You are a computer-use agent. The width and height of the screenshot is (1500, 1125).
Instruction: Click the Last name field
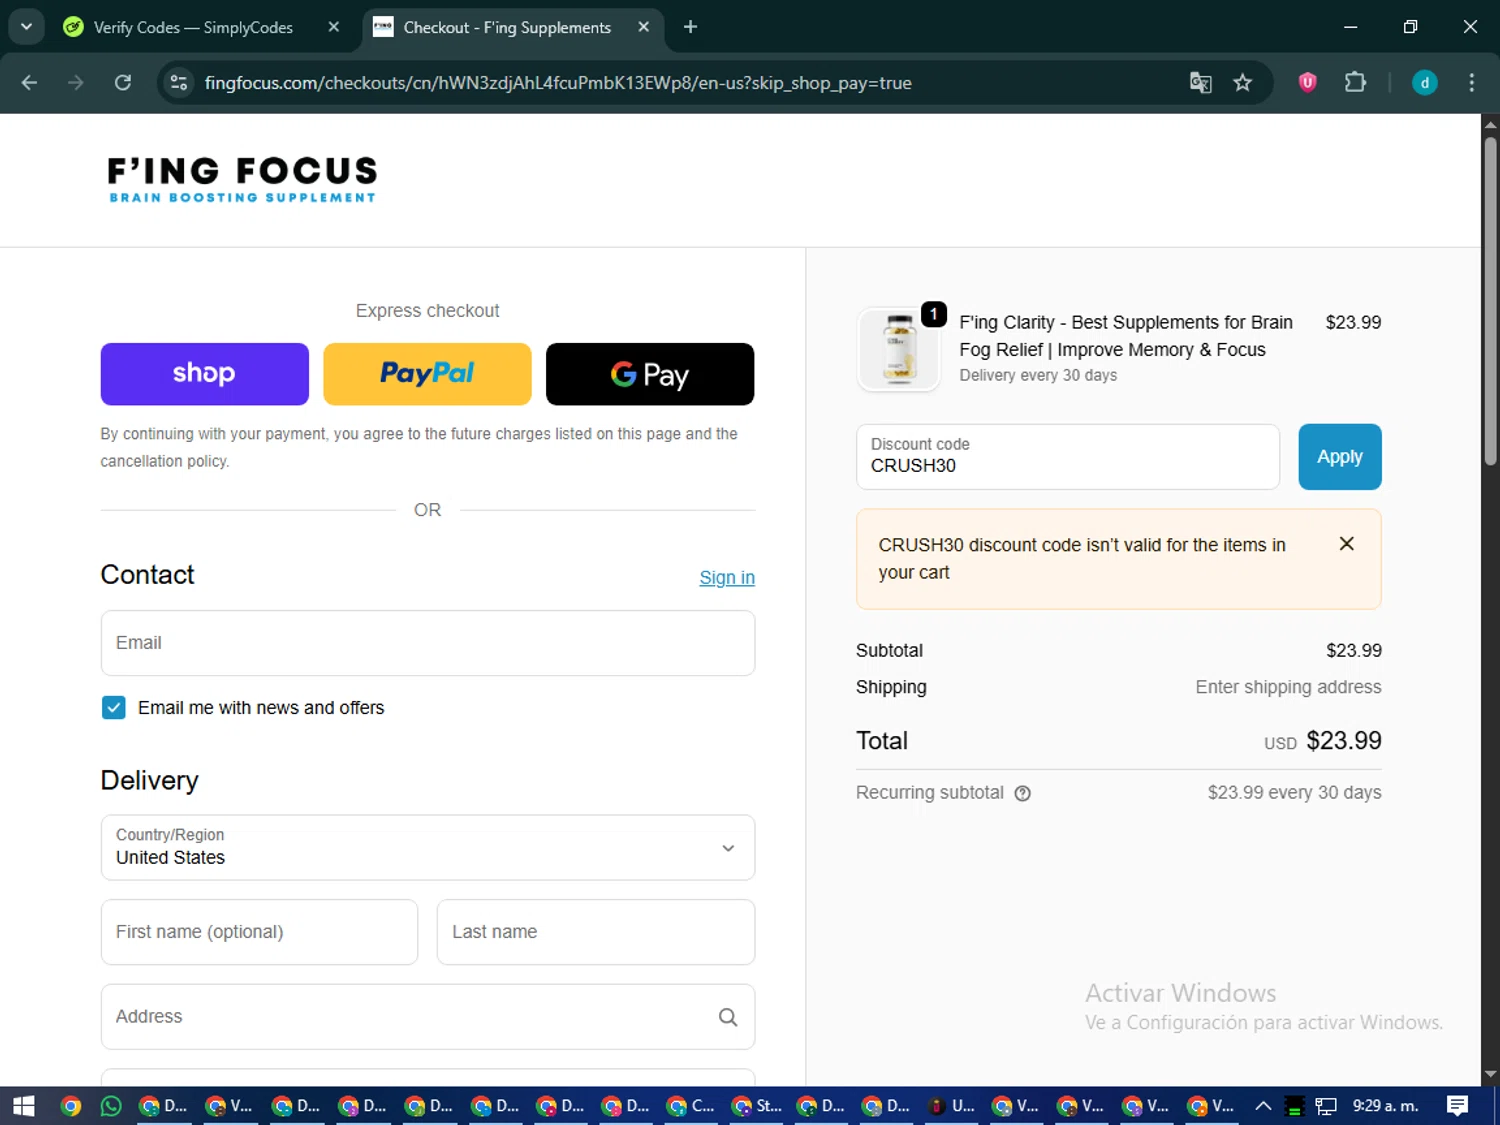click(x=596, y=932)
